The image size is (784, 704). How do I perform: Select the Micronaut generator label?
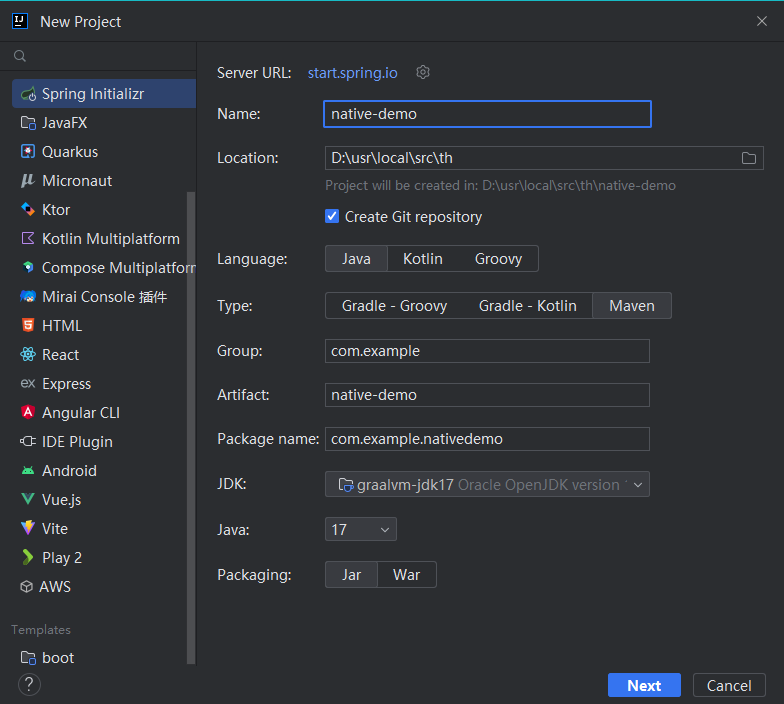[77, 181]
